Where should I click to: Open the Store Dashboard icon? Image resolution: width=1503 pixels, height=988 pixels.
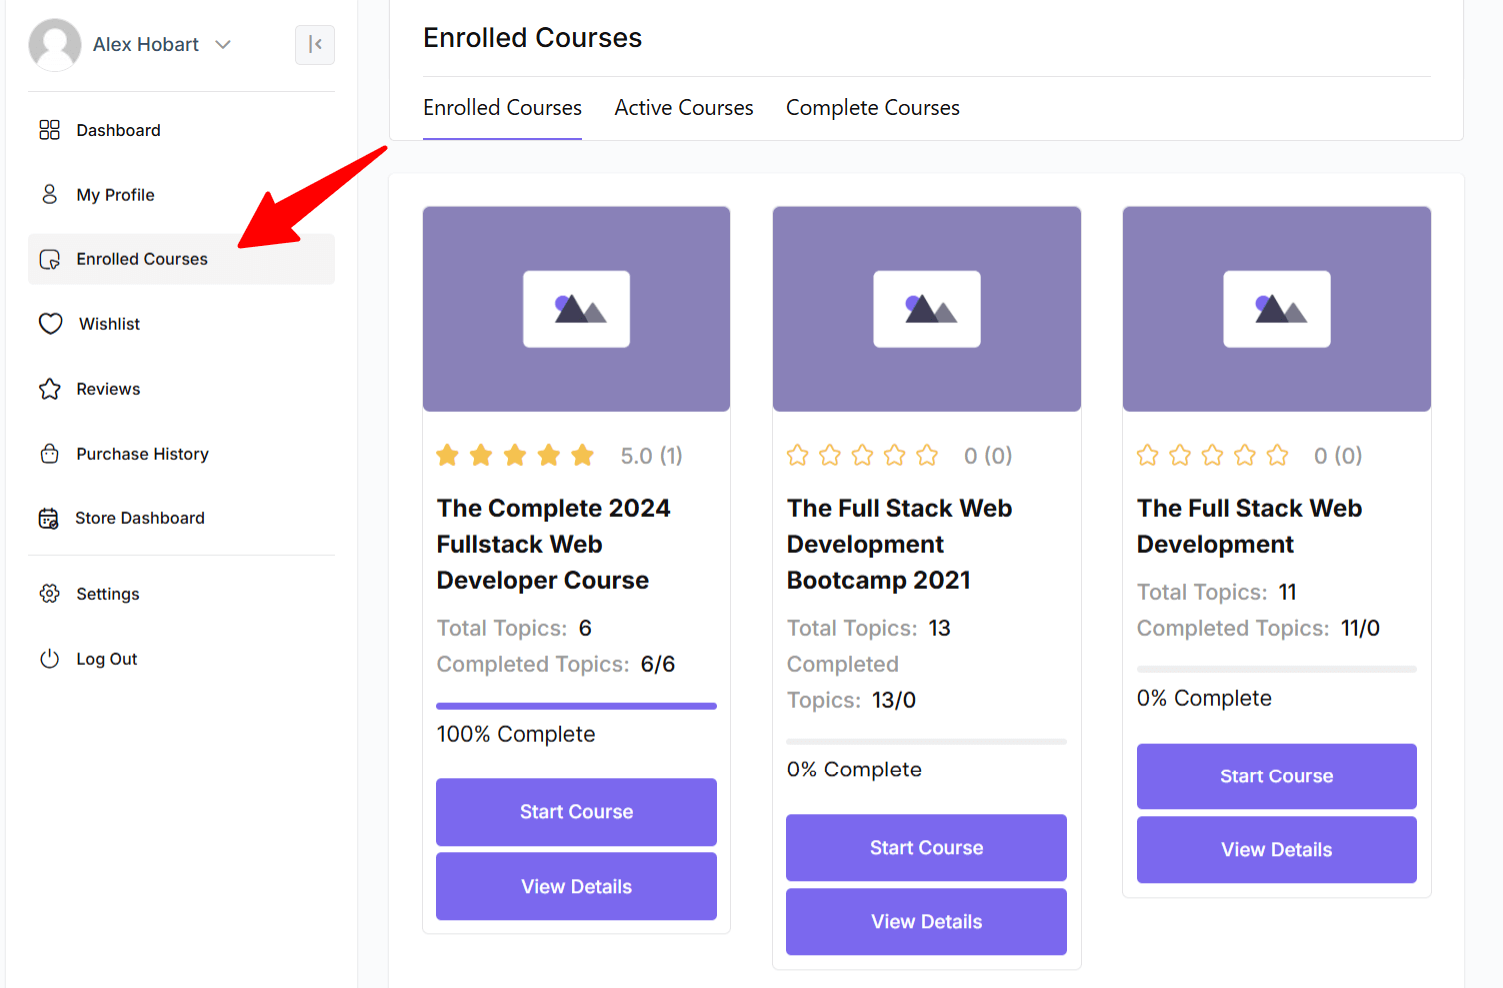(50, 518)
